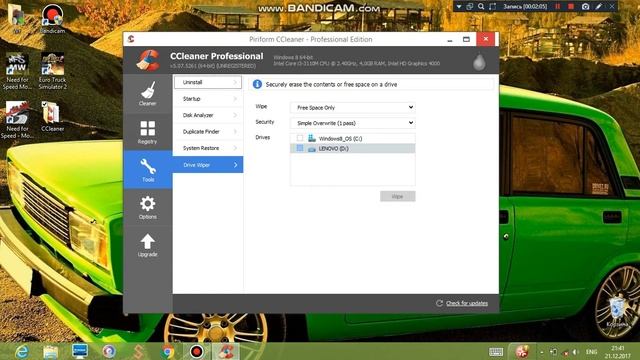Stop the Bandicam recording
Viewport: 640px width, 360px height.
[x=571, y=7]
